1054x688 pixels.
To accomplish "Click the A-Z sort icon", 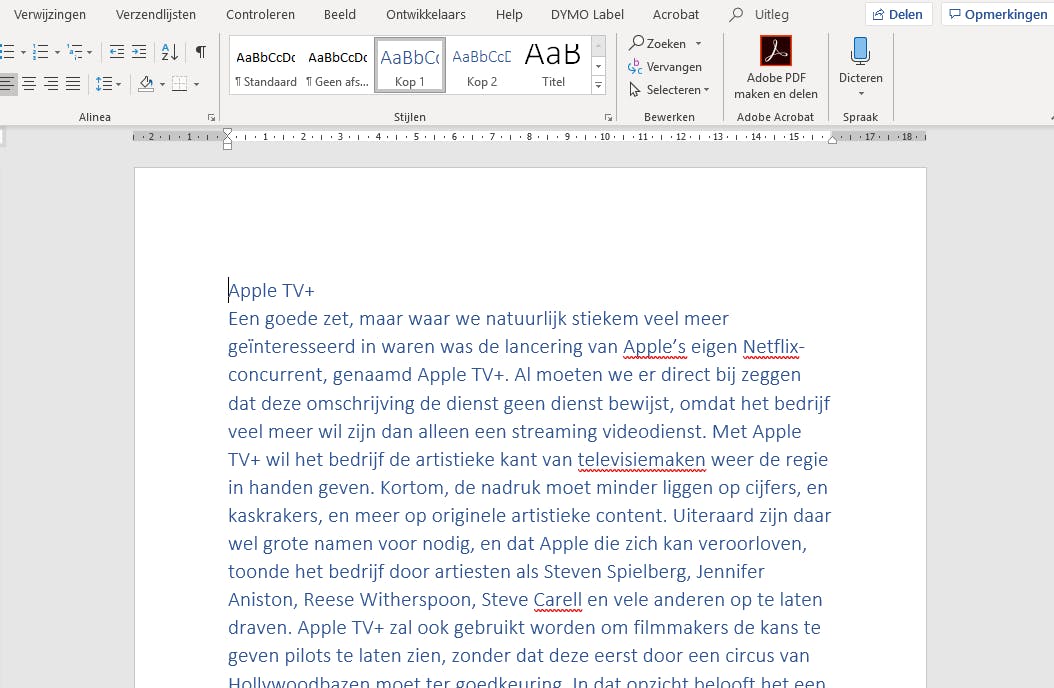I will pos(169,52).
